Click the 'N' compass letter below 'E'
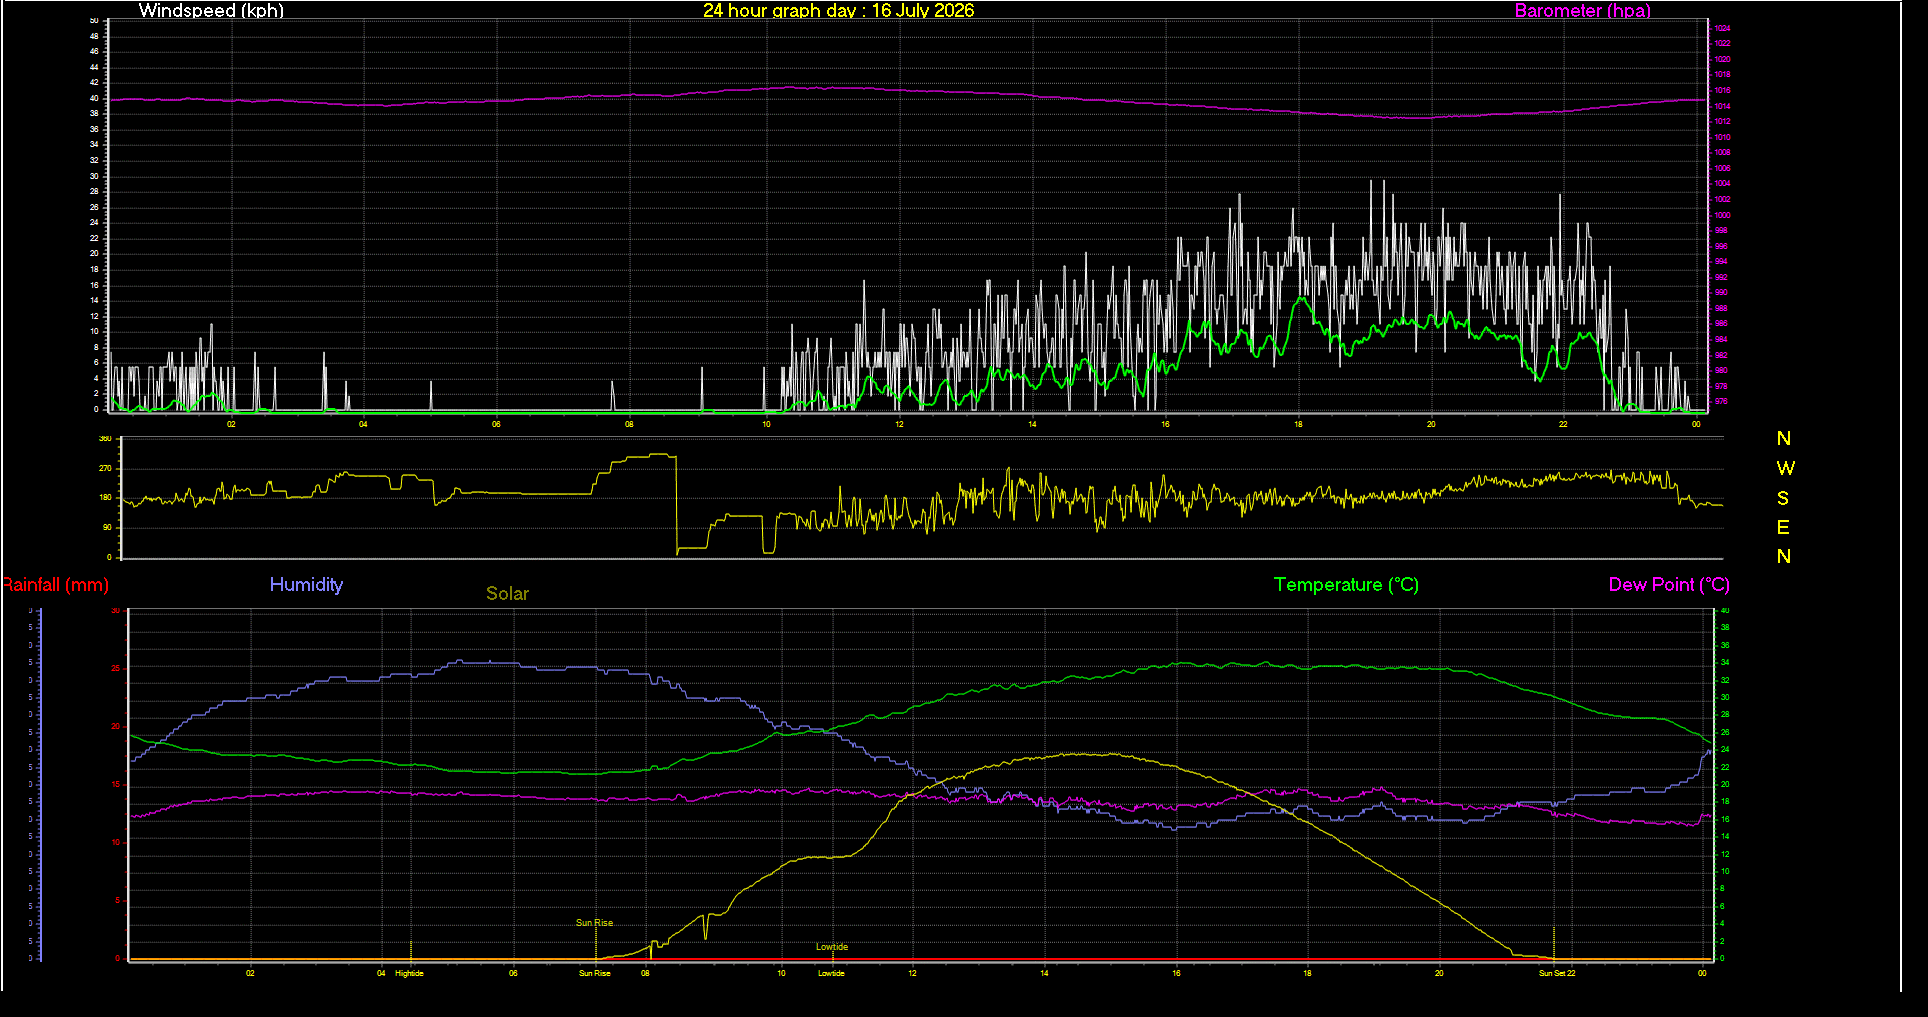This screenshot has width=1928, height=1017. click(1784, 557)
